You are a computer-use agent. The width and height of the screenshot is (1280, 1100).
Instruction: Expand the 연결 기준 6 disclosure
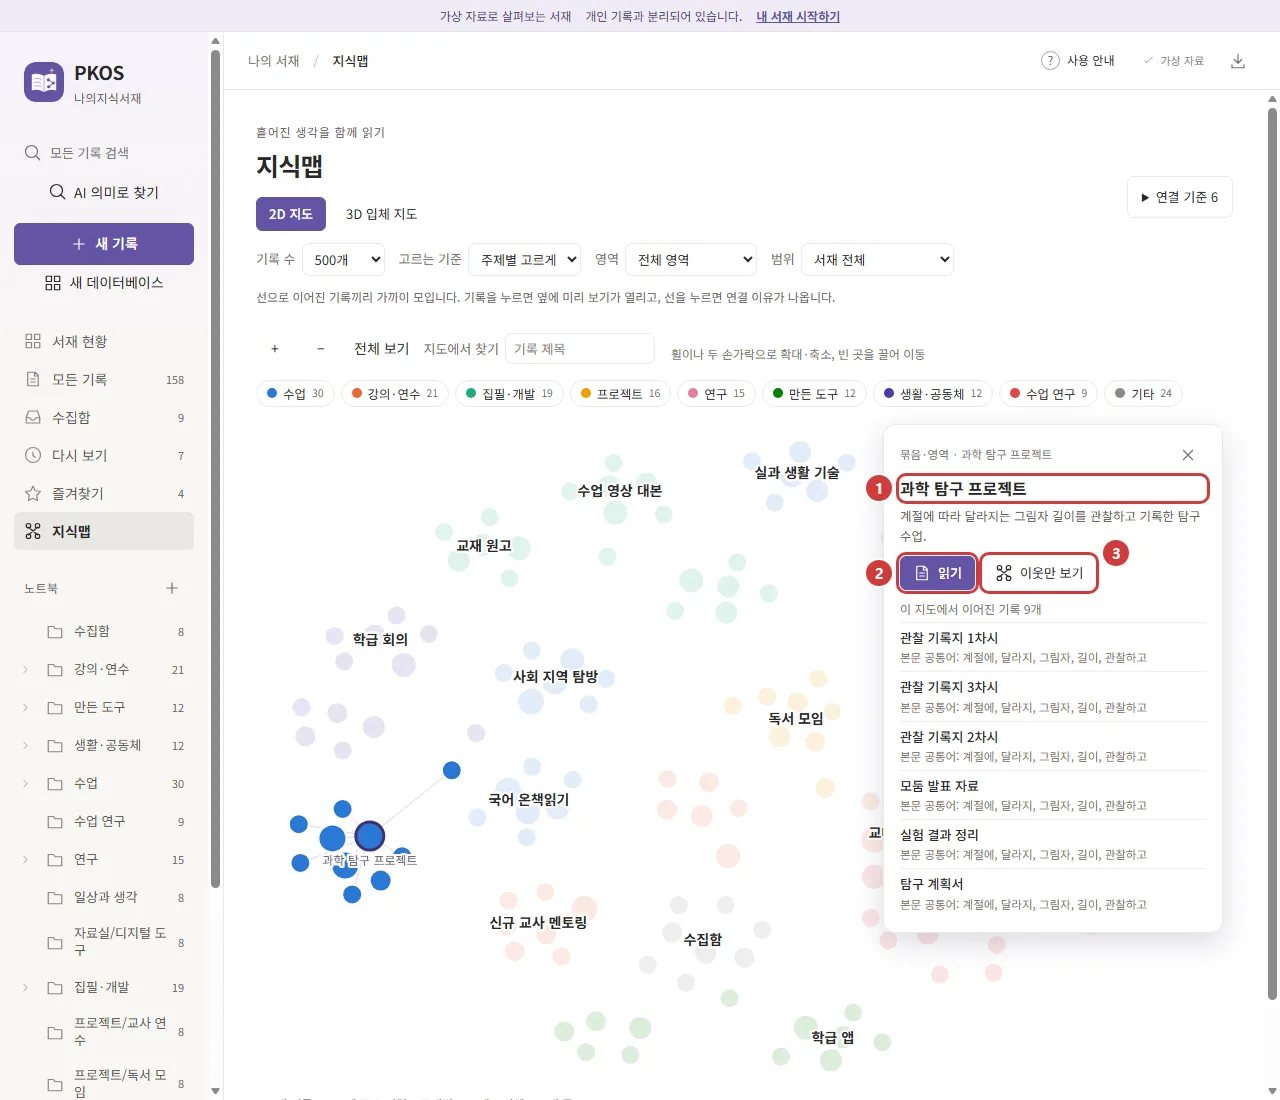1180,197
